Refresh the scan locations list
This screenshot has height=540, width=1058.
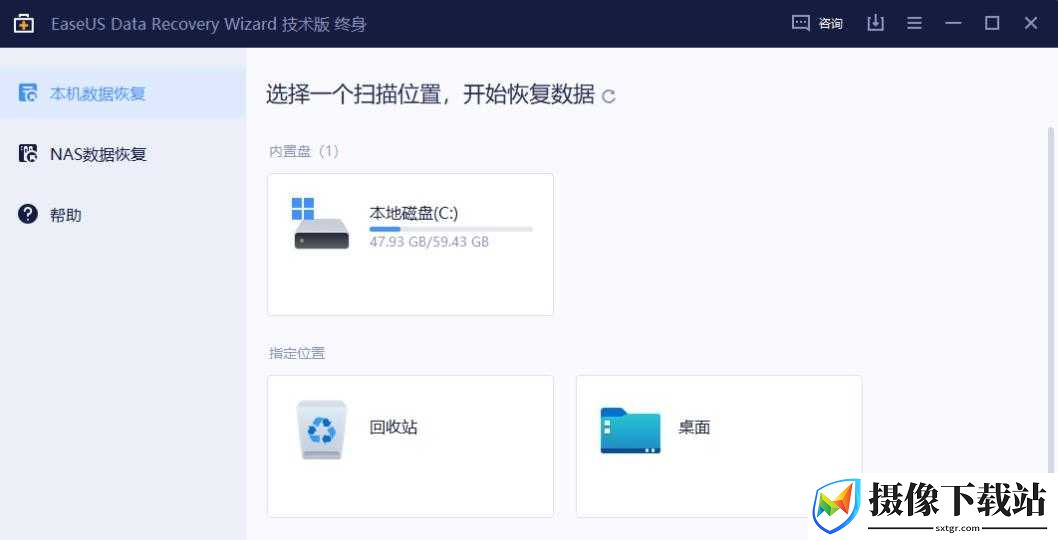click(608, 97)
